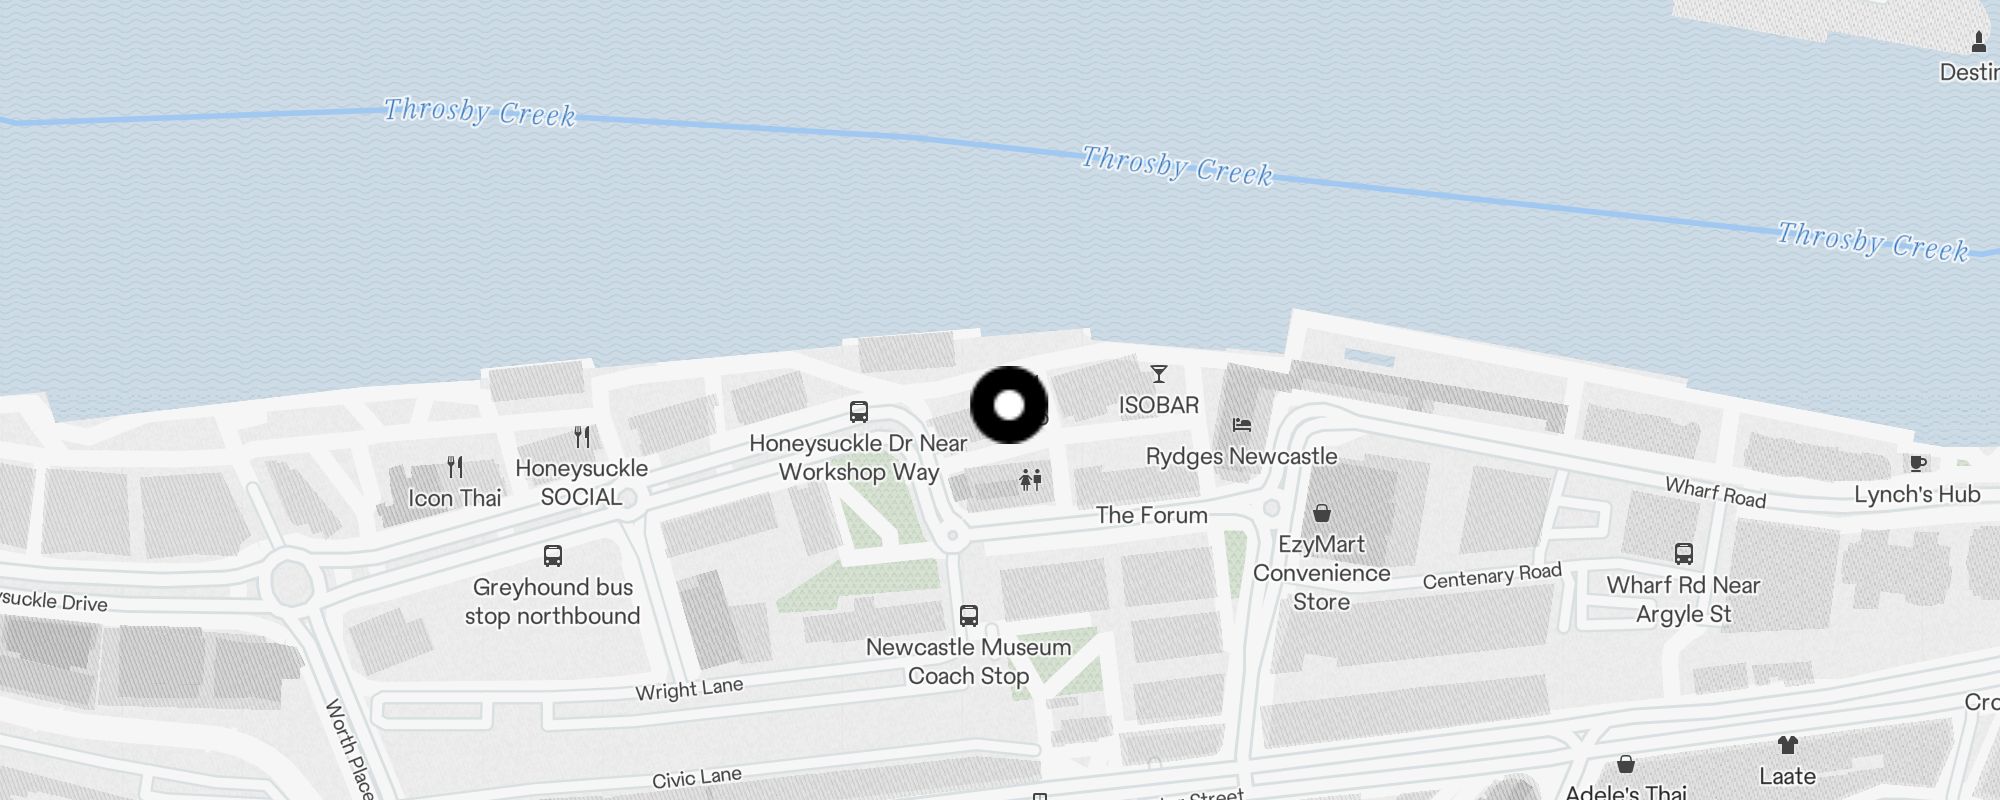Click the monument icon at top right
Image resolution: width=2000 pixels, height=800 pixels.
(1978, 41)
